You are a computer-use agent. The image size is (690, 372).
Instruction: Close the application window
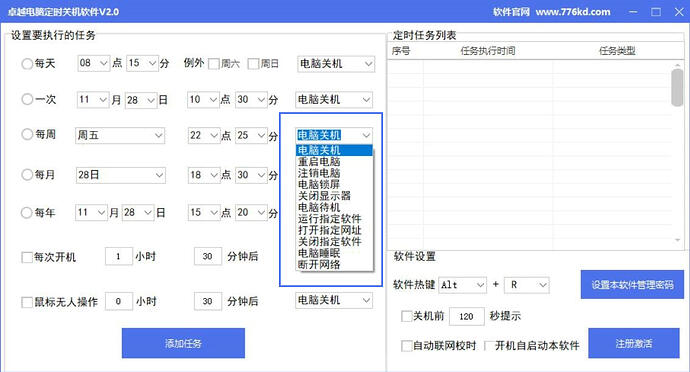point(679,12)
